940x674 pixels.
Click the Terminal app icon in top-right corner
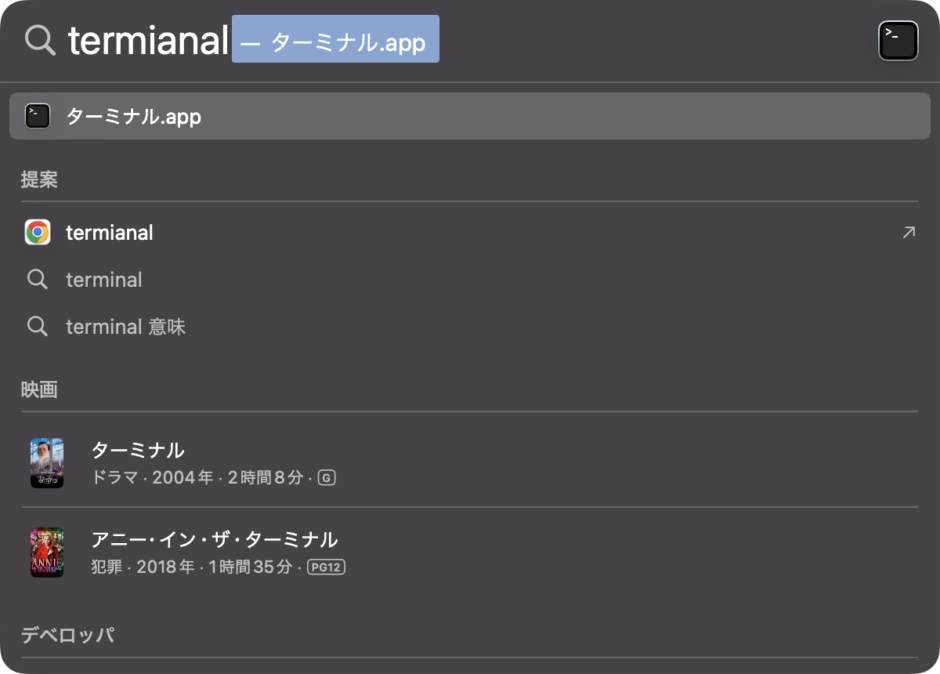[x=897, y=40]
